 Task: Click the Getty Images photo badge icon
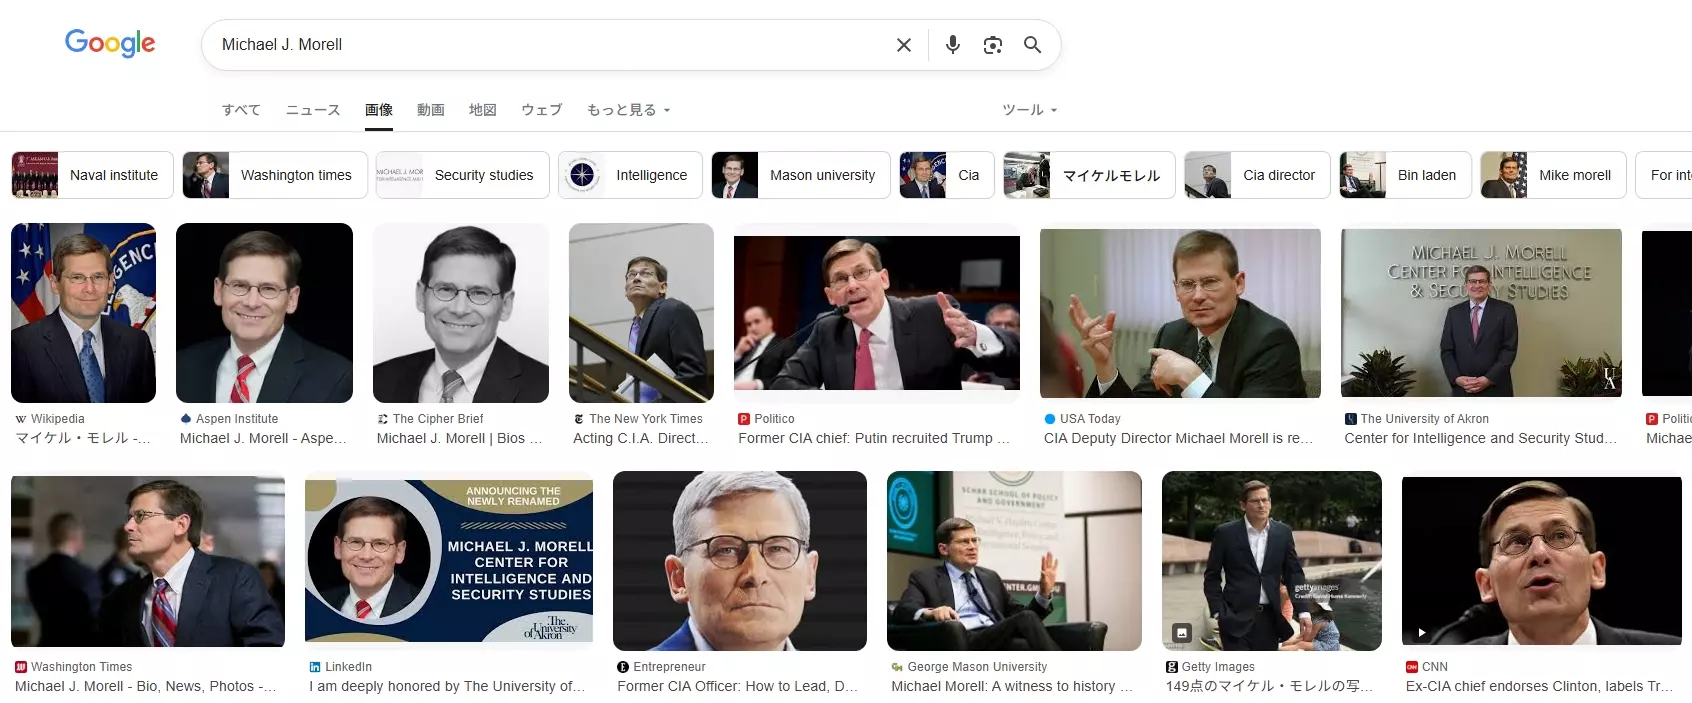coord(1181,632)
